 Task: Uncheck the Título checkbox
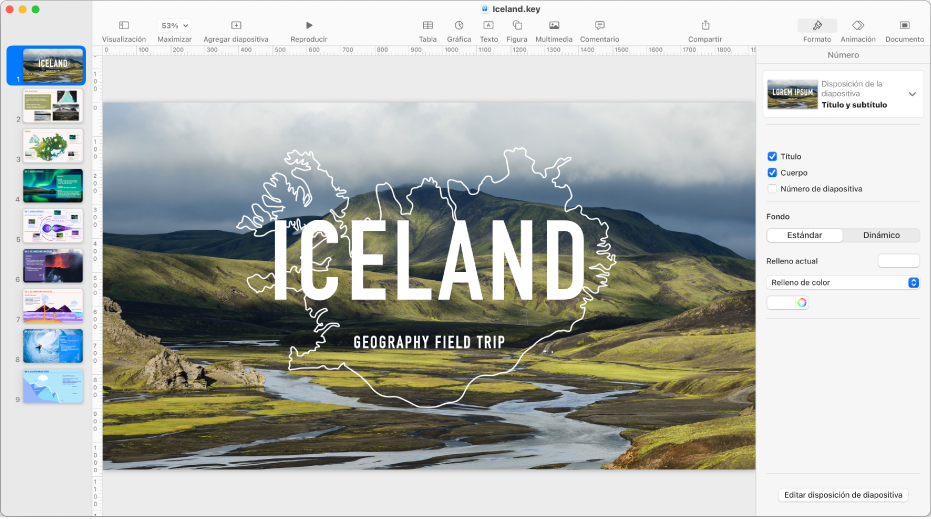772,157
